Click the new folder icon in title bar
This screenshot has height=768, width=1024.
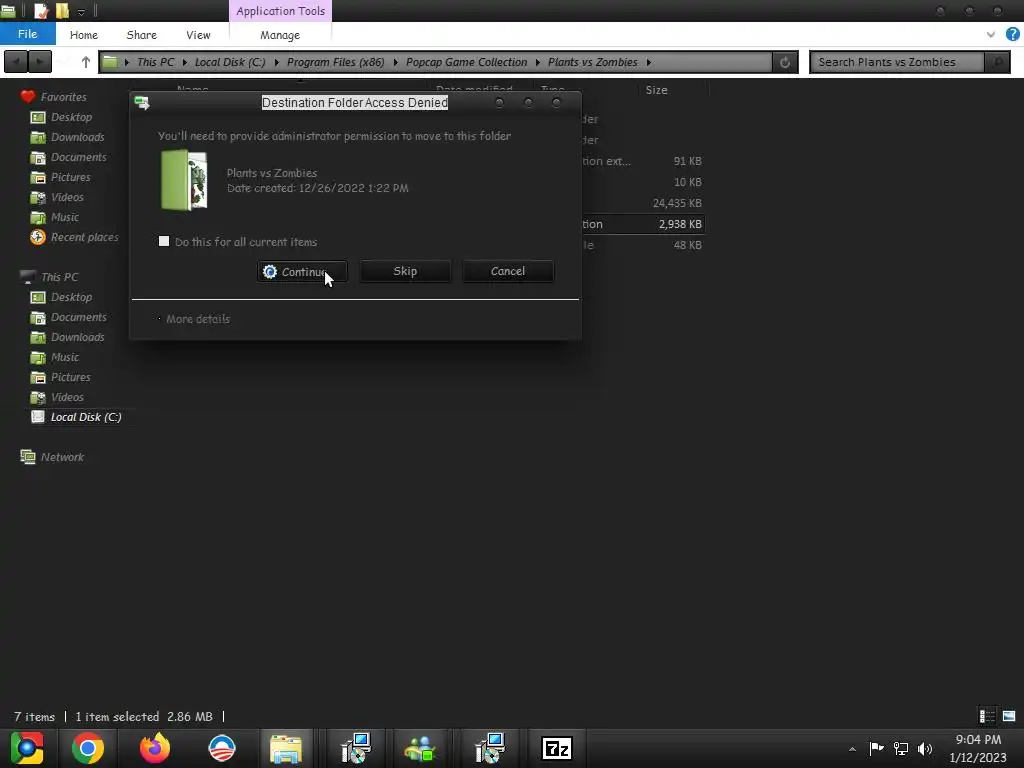62,10
